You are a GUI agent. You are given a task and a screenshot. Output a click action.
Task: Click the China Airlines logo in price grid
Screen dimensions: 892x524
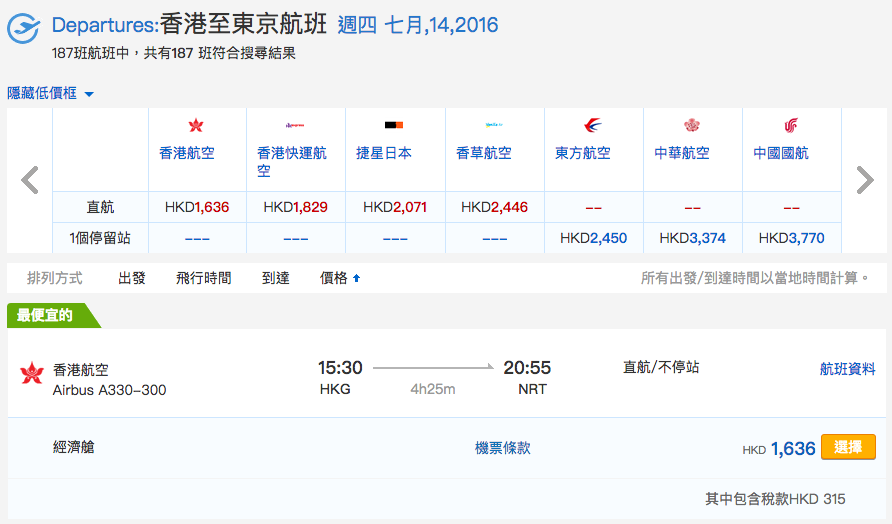[692, 125]
